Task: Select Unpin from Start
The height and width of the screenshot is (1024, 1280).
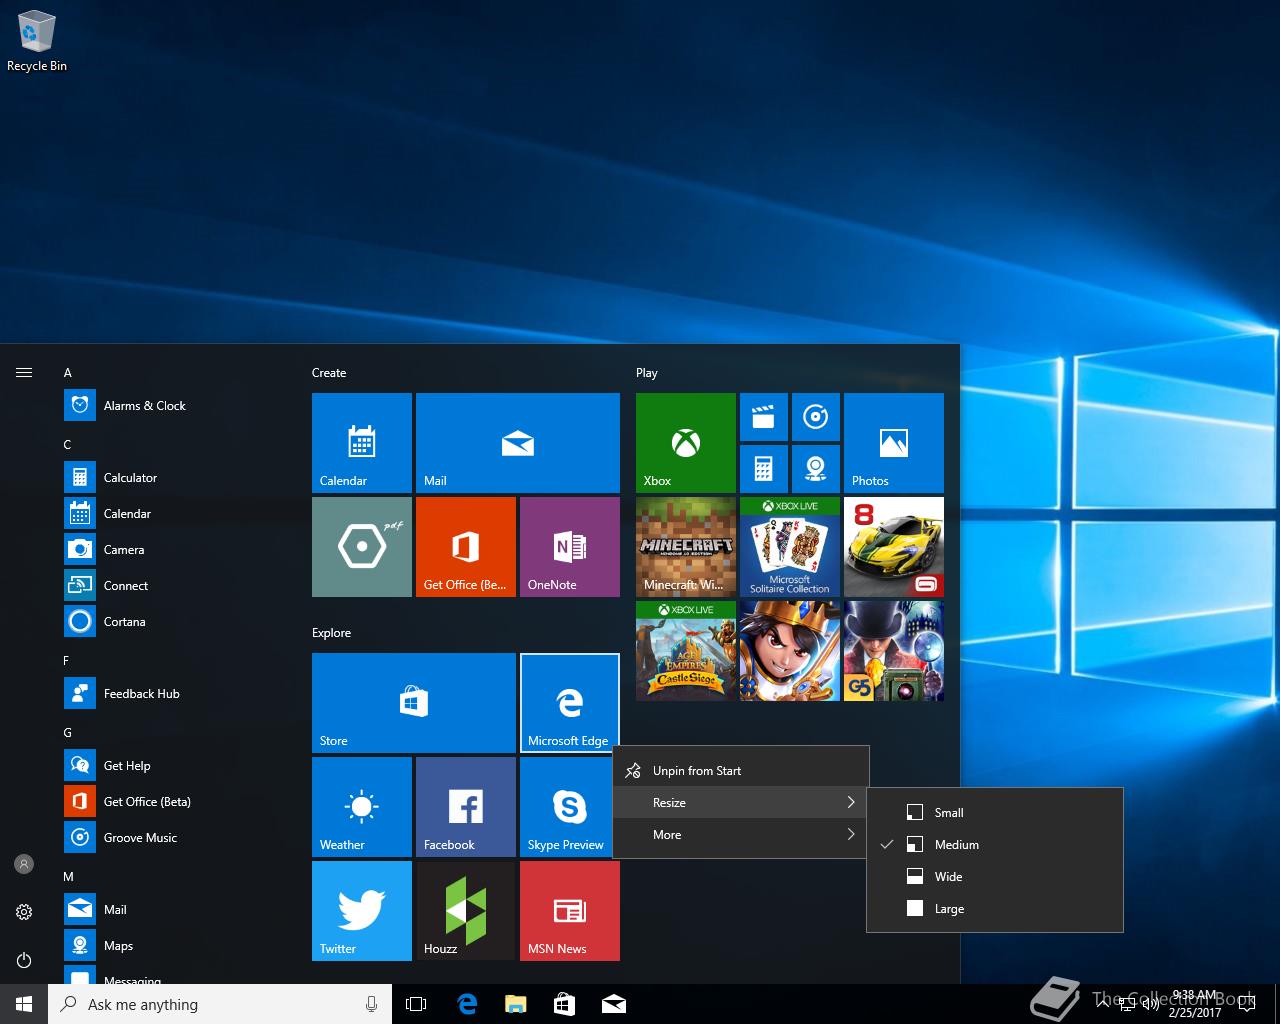Action: point(741,771)
